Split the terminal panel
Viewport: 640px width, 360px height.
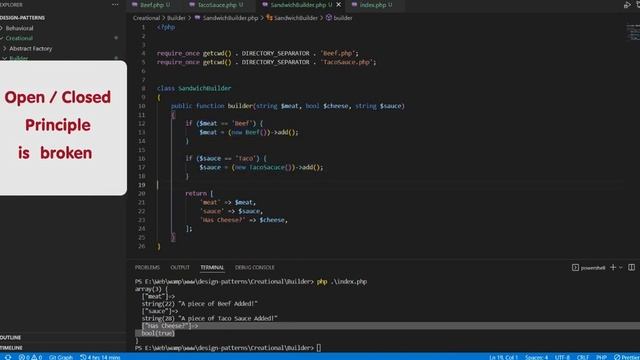(x=631, y=267)
